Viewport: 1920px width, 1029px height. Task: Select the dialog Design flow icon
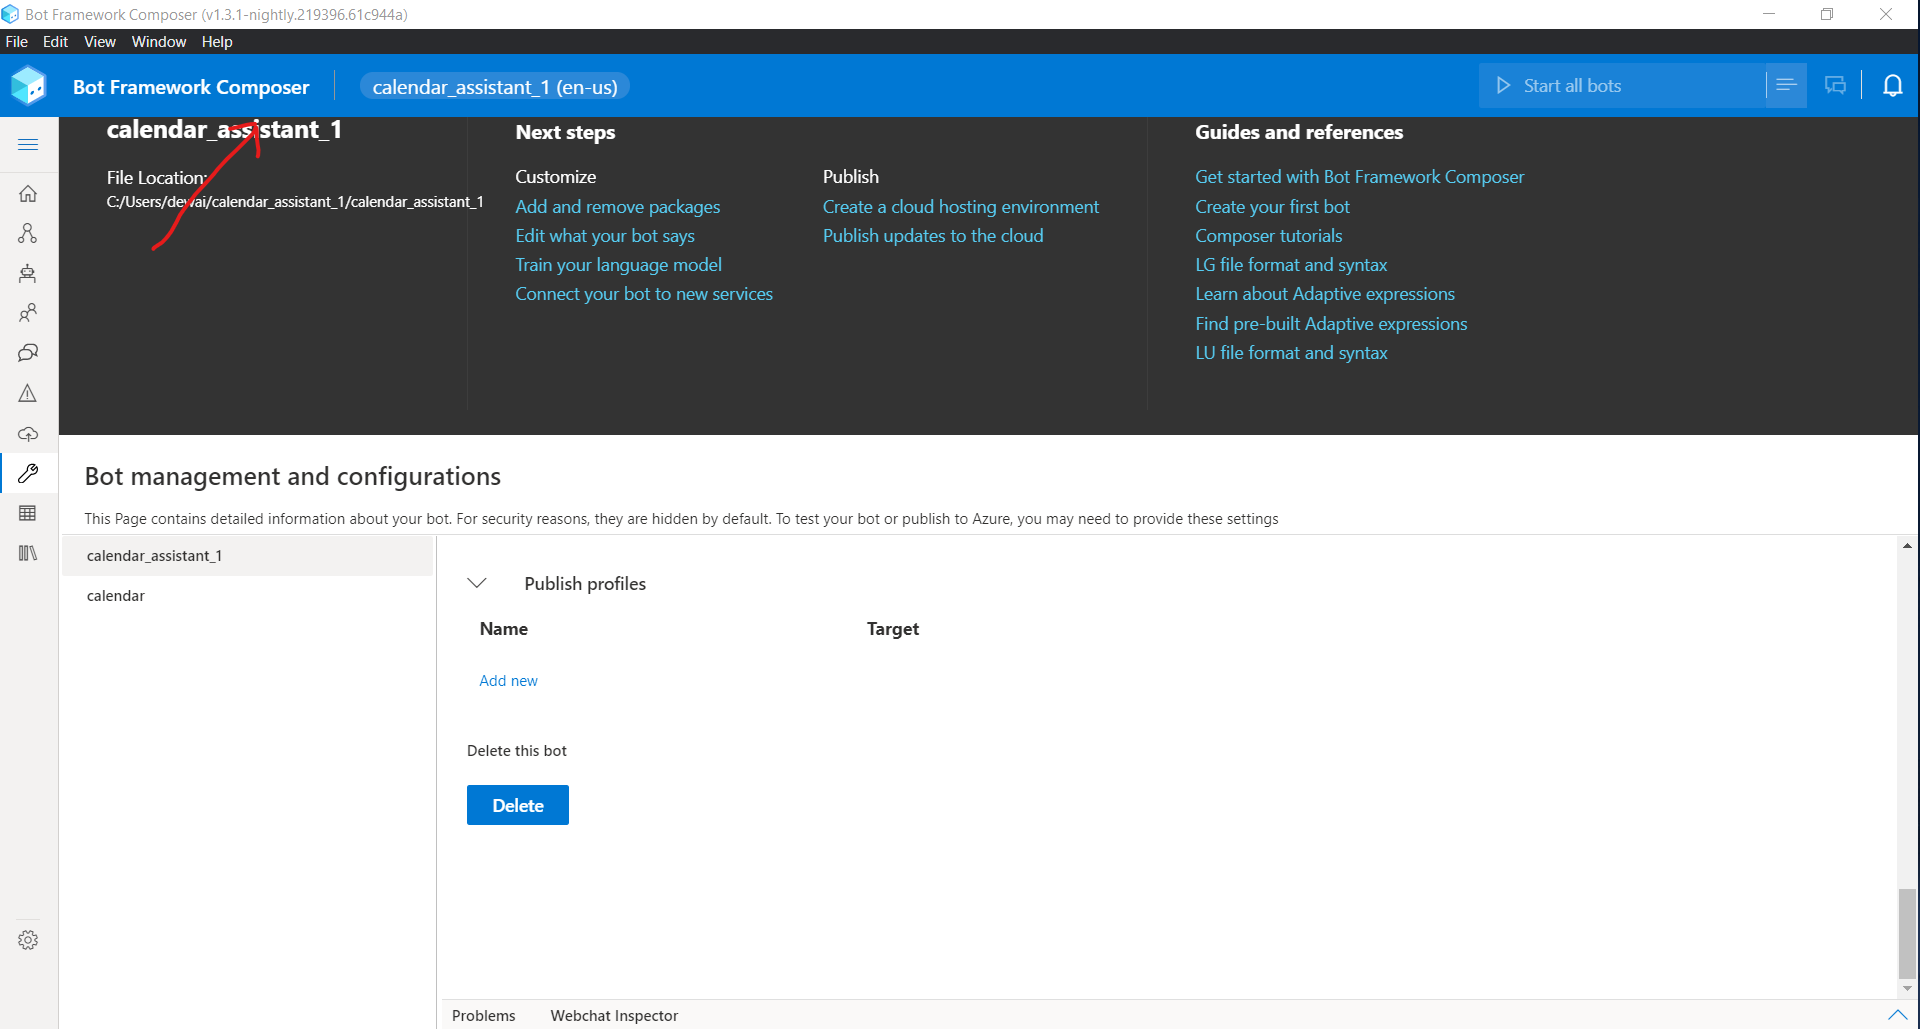point(28,233)
